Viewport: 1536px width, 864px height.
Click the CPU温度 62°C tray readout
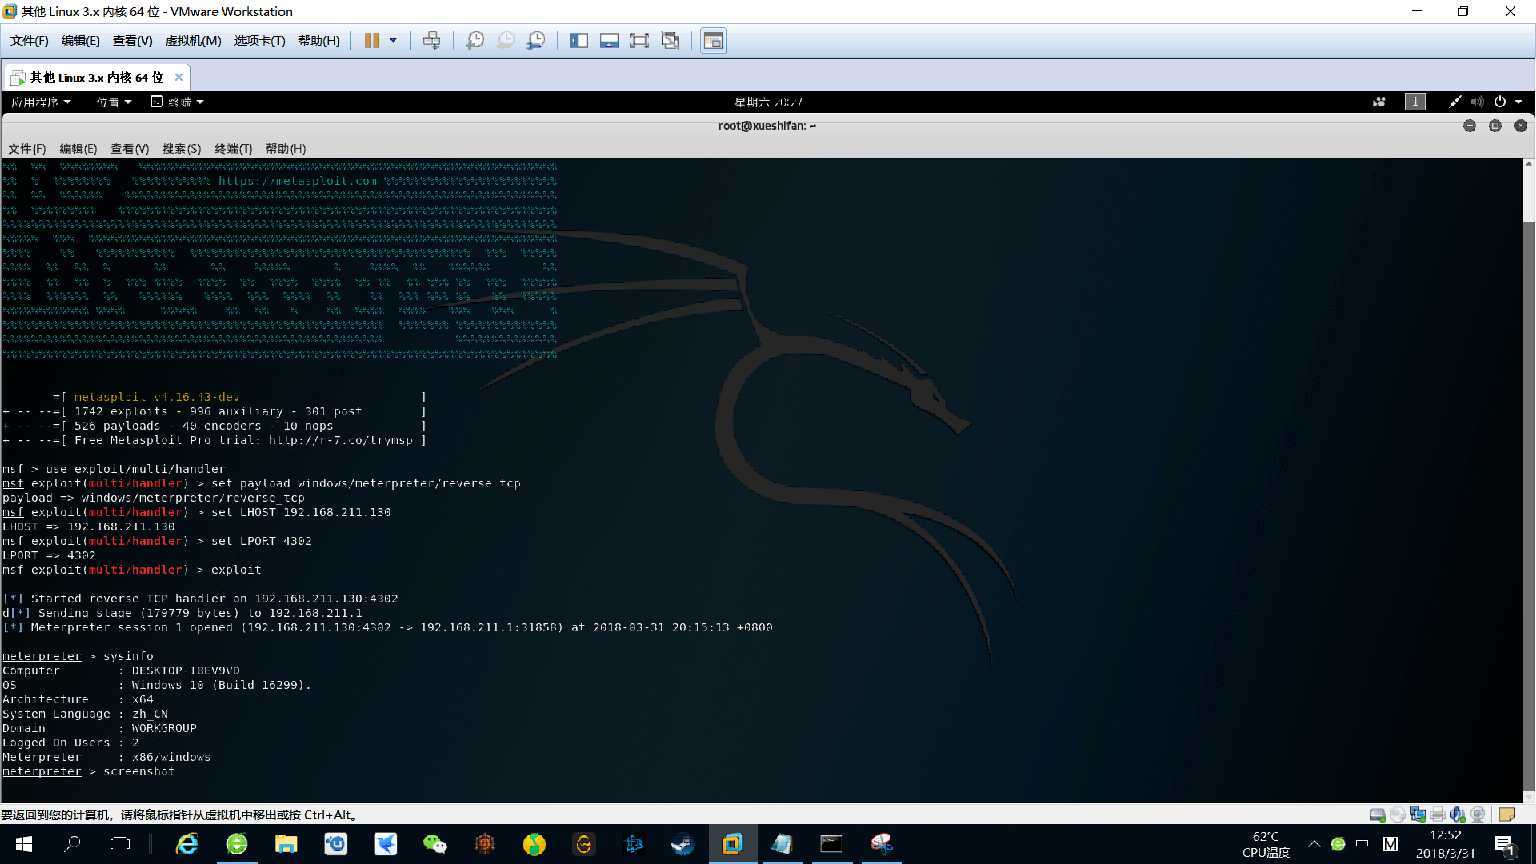click(1266, 844)
